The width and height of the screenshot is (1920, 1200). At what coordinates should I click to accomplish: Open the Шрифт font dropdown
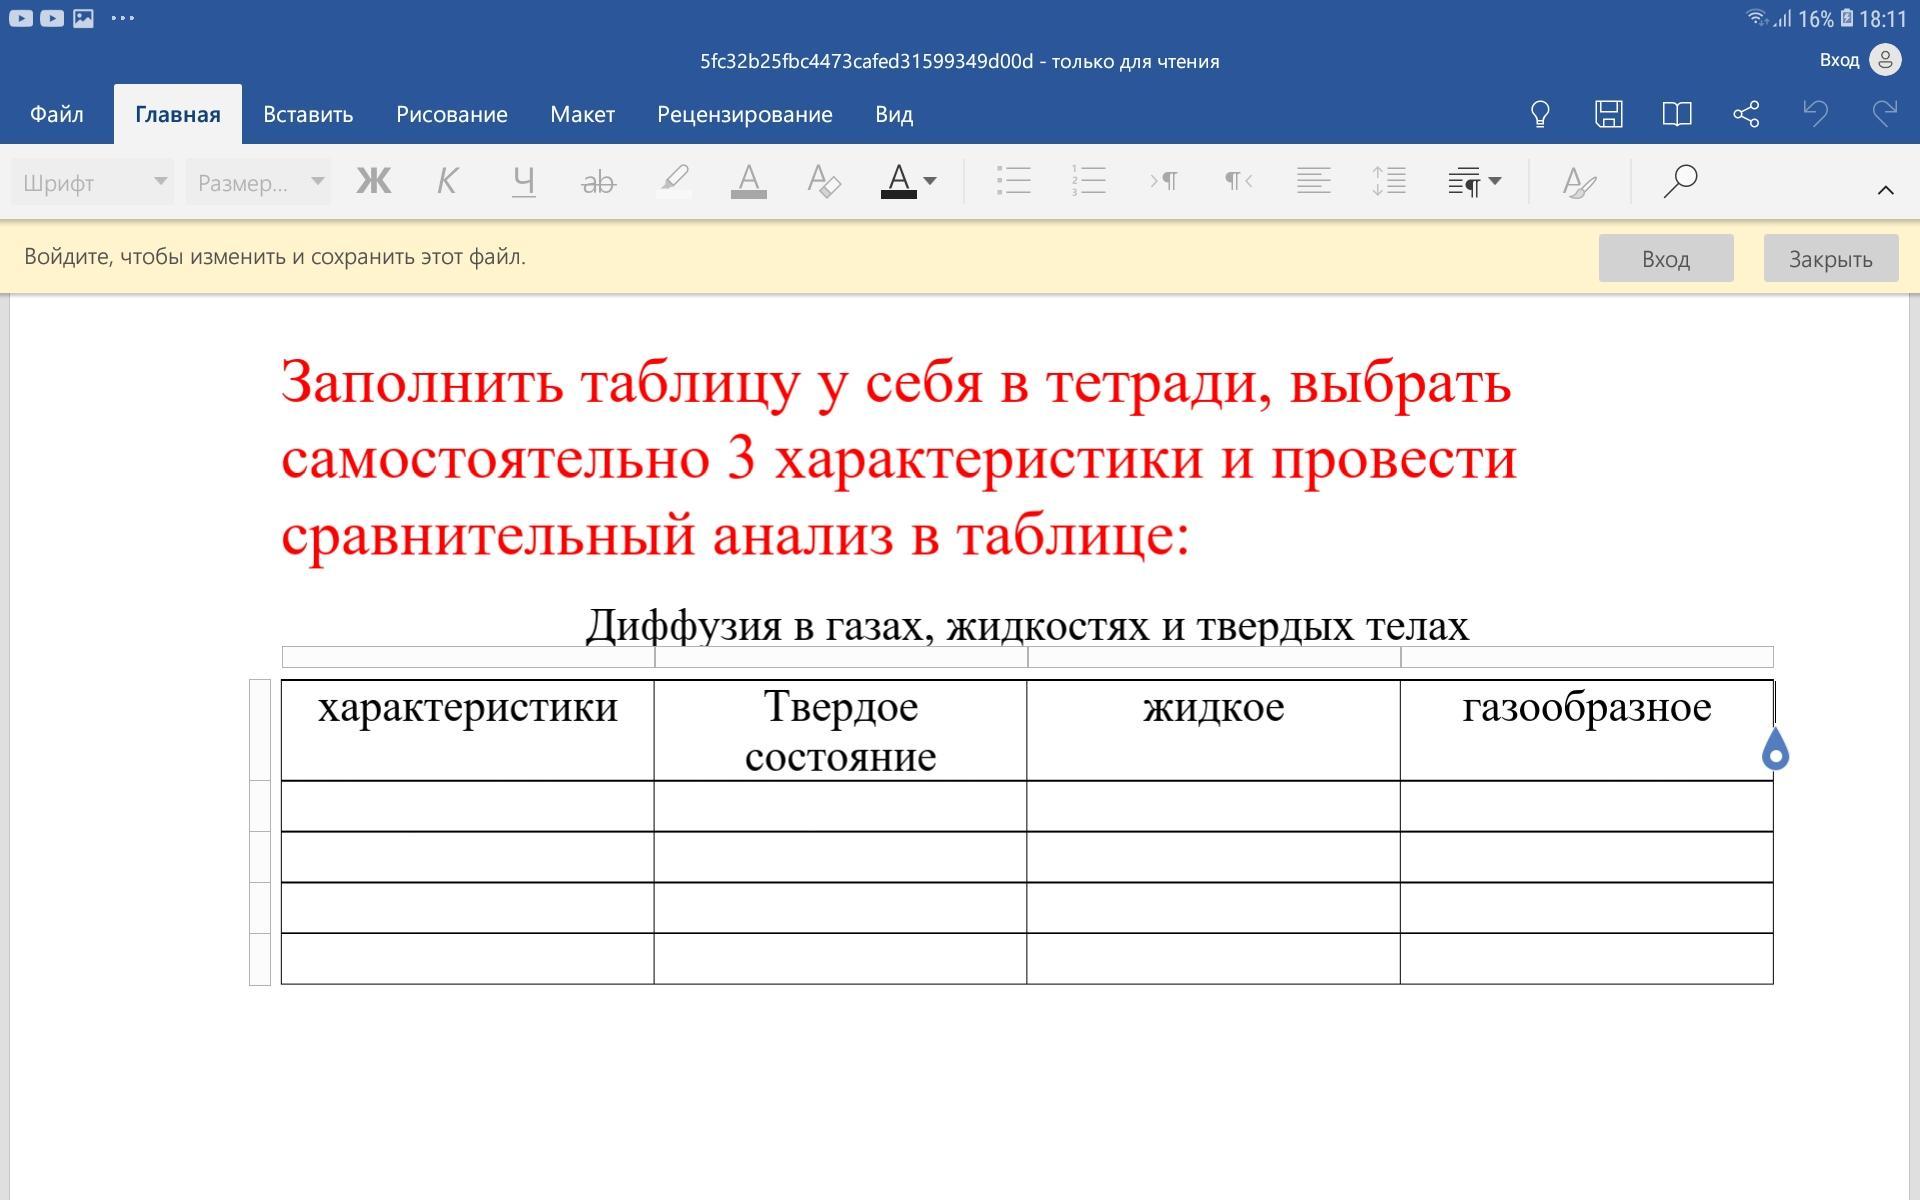92,182
